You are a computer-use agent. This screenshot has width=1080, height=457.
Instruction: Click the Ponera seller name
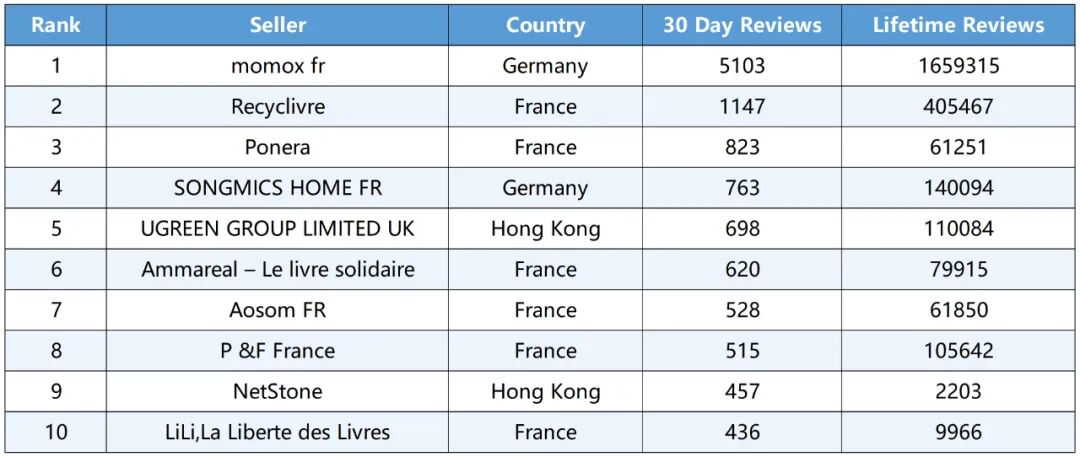coord(278,147)
